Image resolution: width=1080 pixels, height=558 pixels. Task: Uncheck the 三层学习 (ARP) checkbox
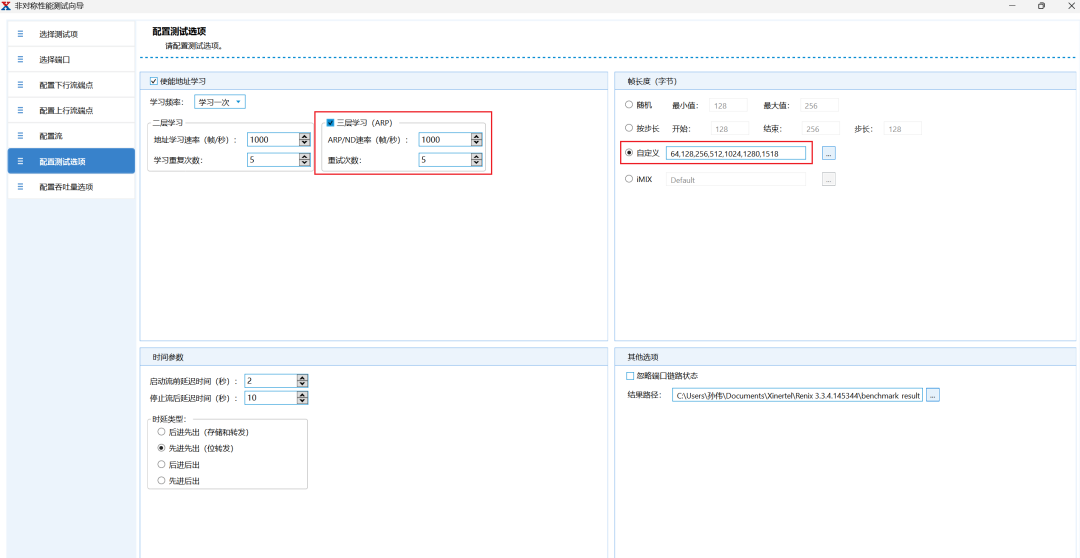tap(331, 123)
